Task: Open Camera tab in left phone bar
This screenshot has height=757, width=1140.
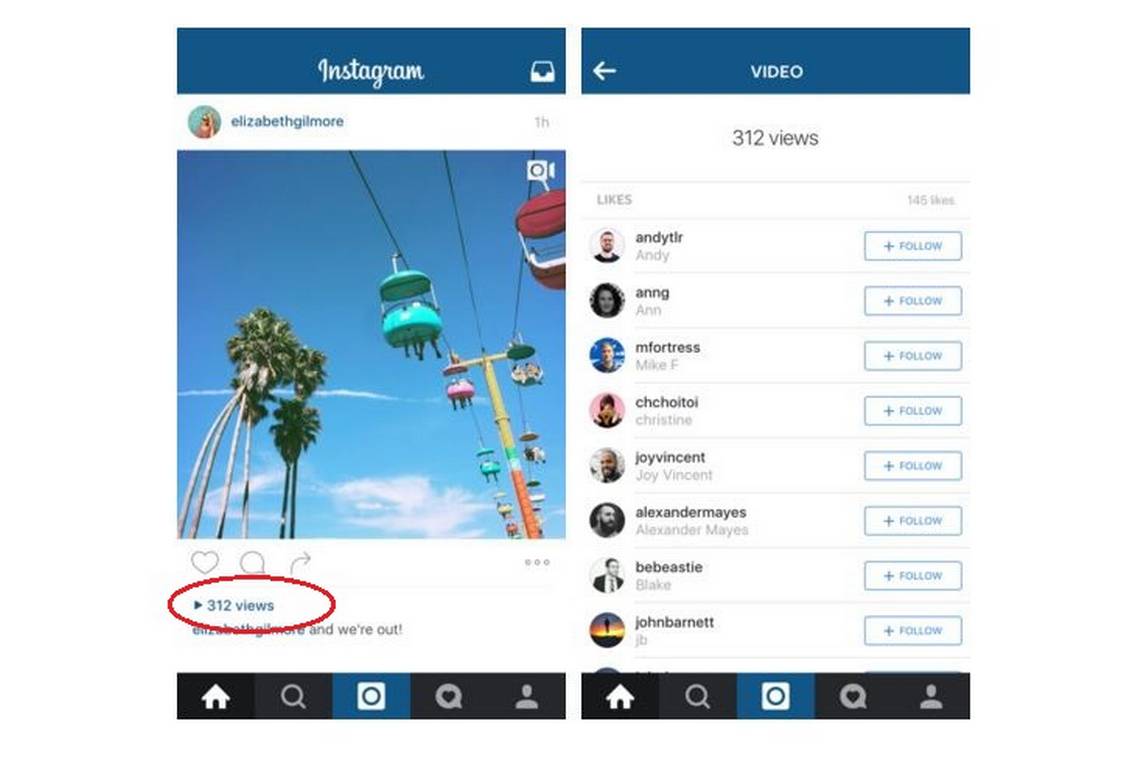Action: (372, 697)
